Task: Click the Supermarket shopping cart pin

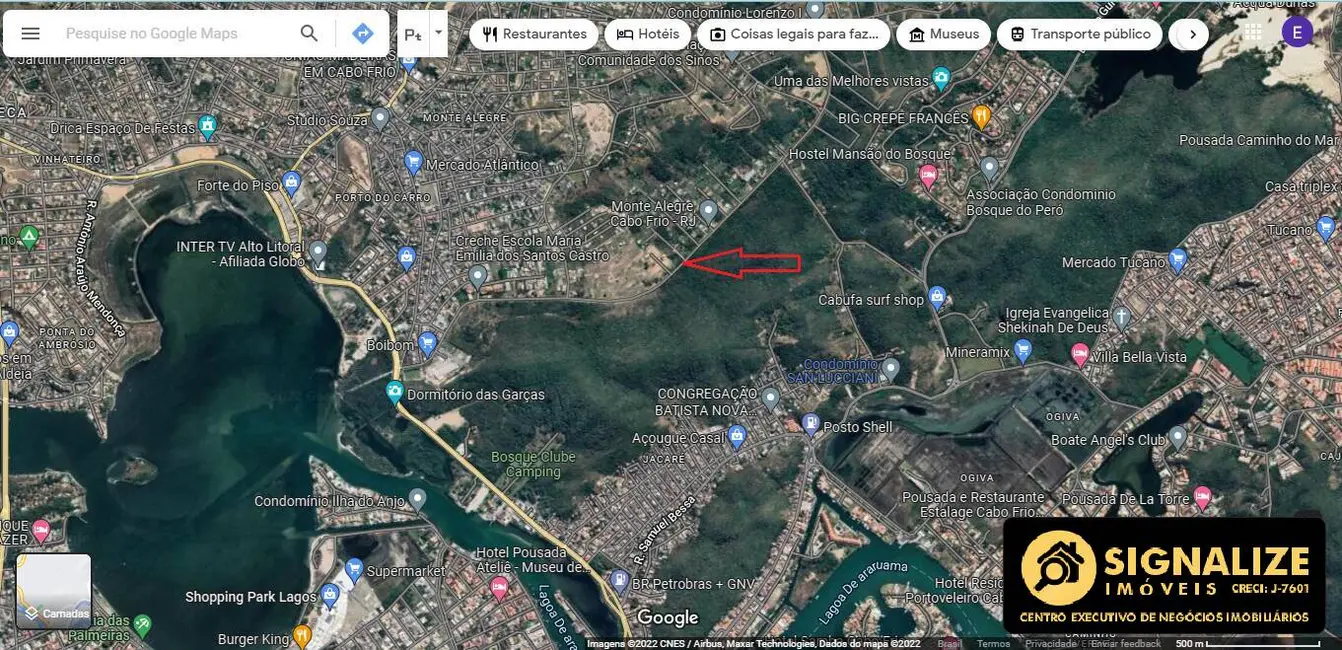Action: (x=355, y=566)
